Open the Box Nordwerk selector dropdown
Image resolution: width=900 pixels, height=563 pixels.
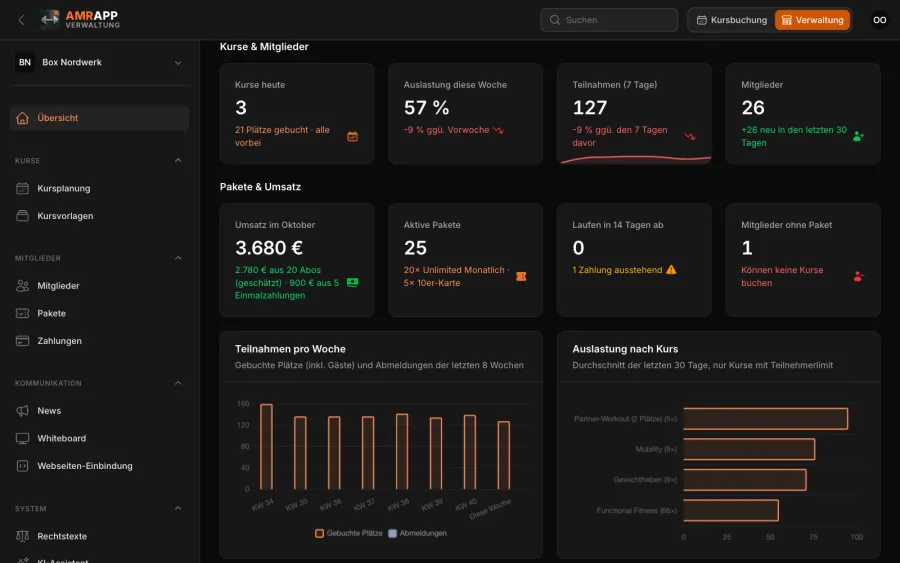(x=99, y=62)
